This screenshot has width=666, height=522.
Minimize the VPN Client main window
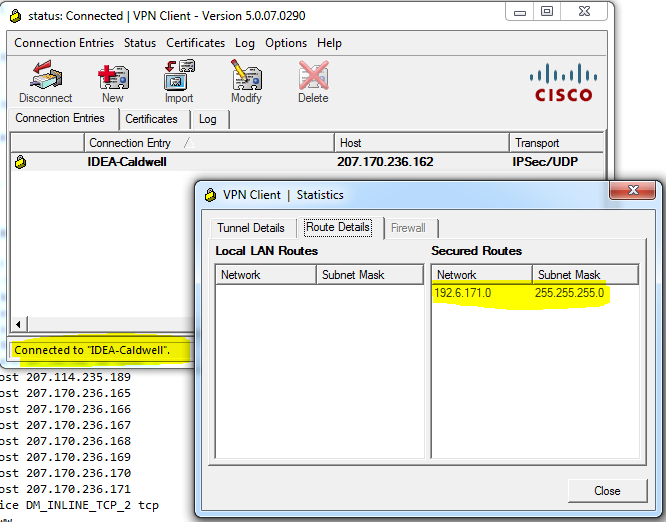coord(520,12)
